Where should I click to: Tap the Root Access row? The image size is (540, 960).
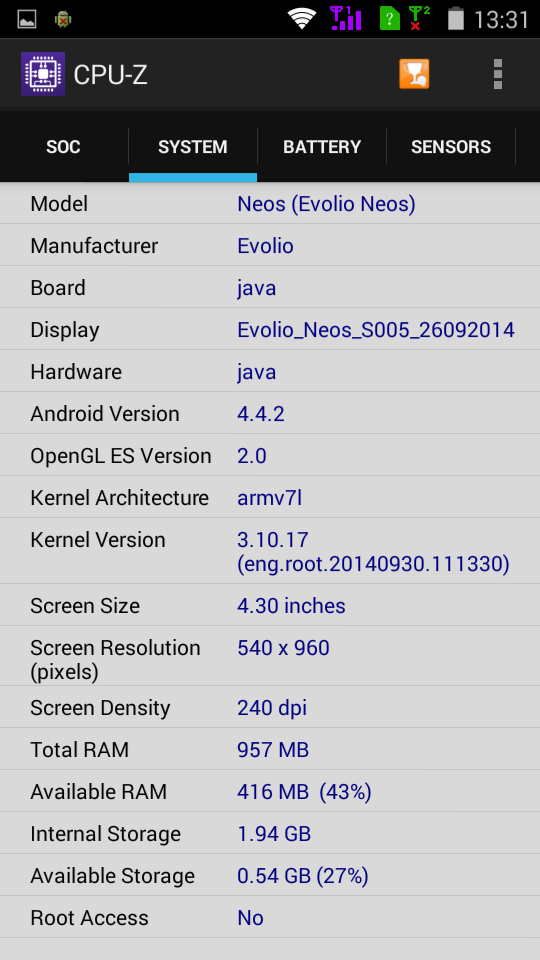pos(270,917)
